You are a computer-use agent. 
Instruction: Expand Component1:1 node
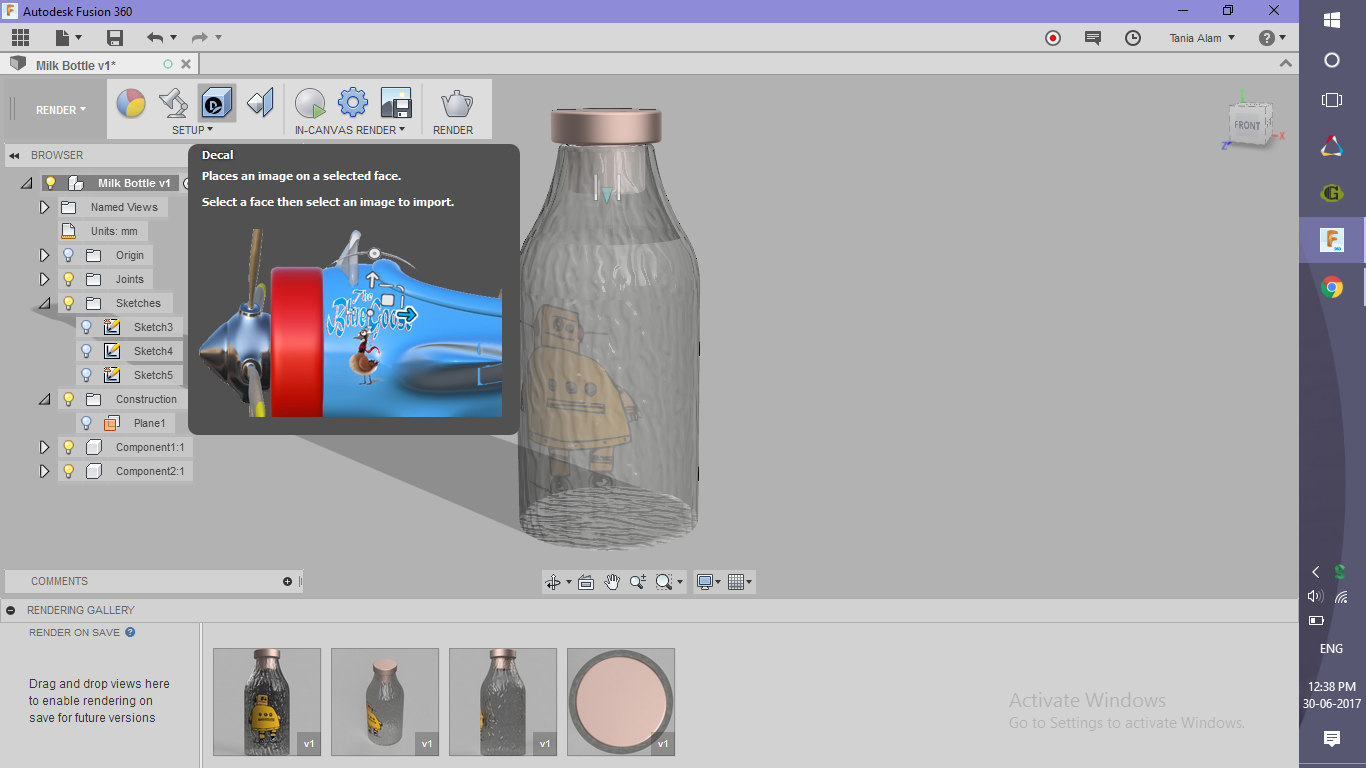click(x=44, y=447)
